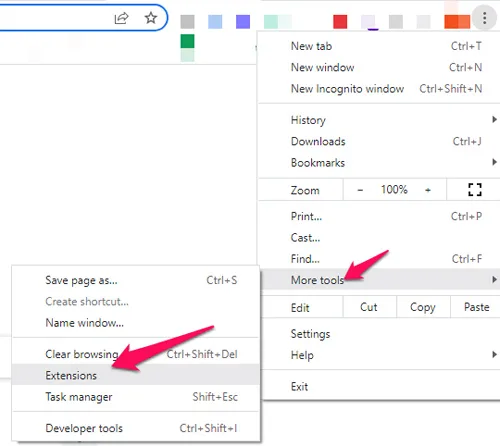500x446 pixels.
Task: Click the blue-outlined address bar field
Action: [x=83, y=18]
